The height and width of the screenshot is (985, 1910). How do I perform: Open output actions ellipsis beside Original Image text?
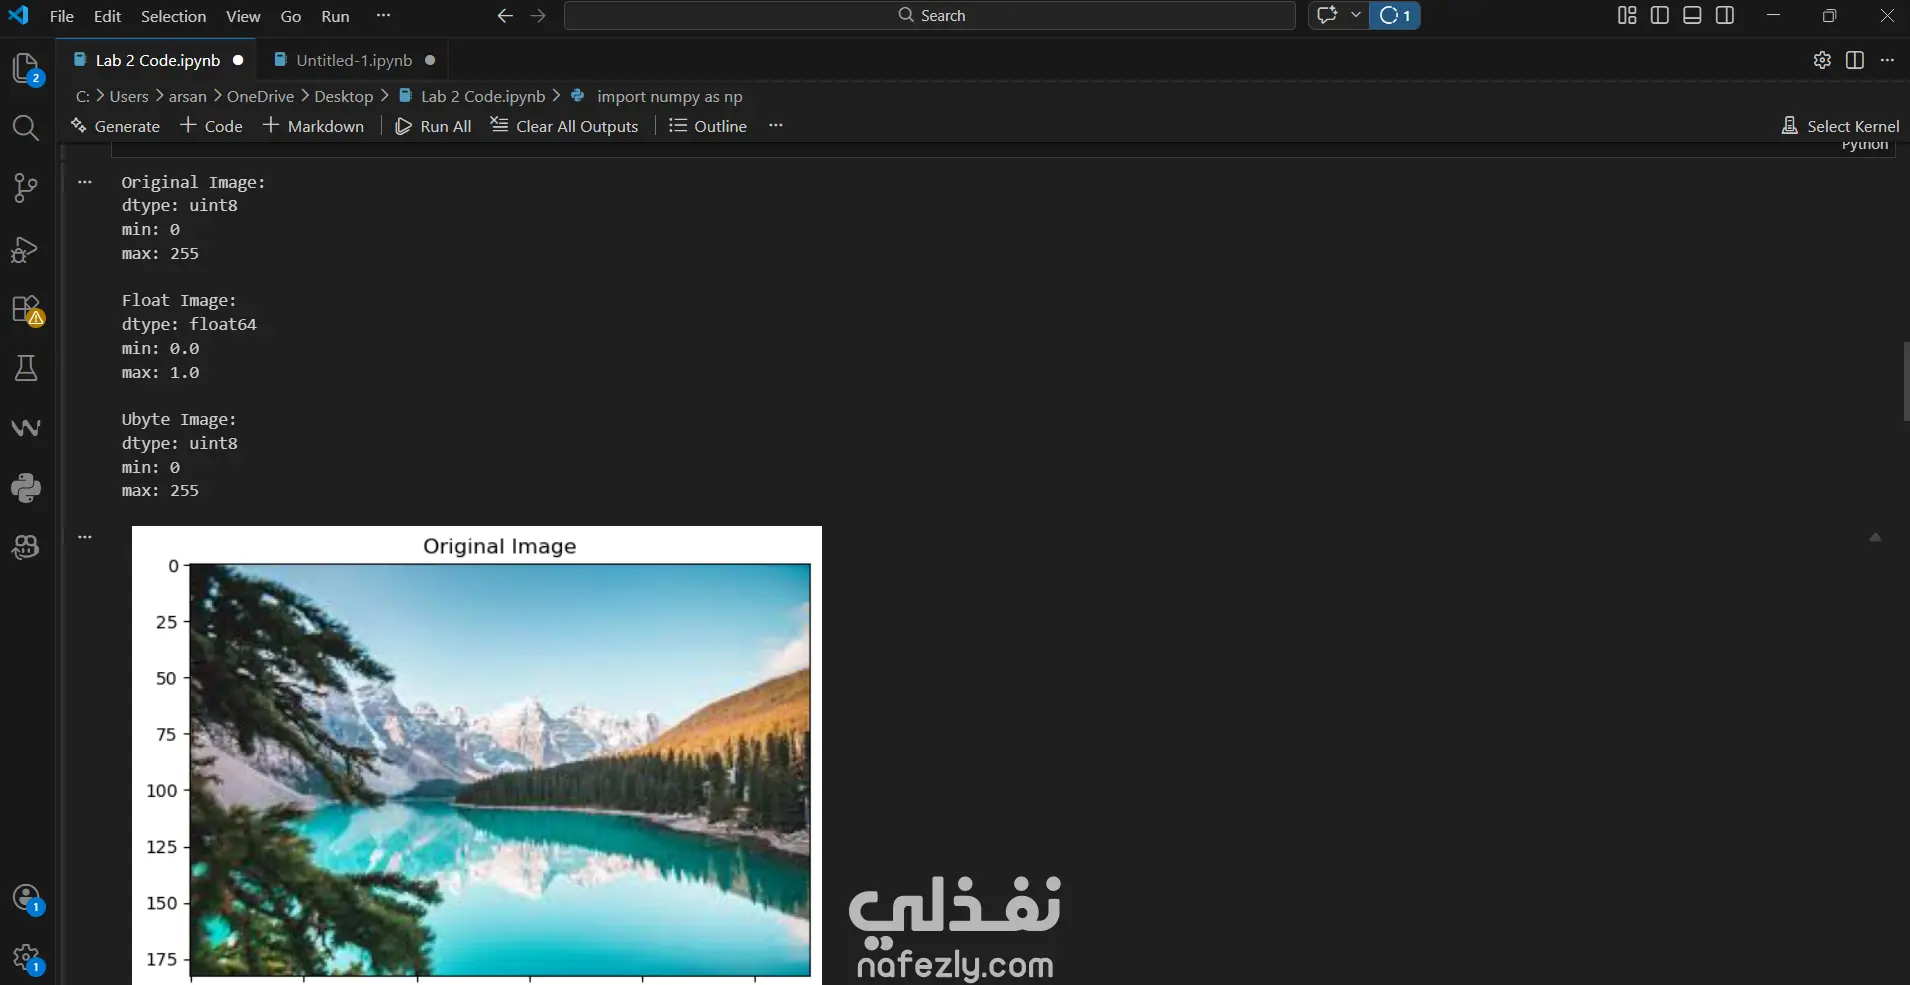click(x=85, y=182)
